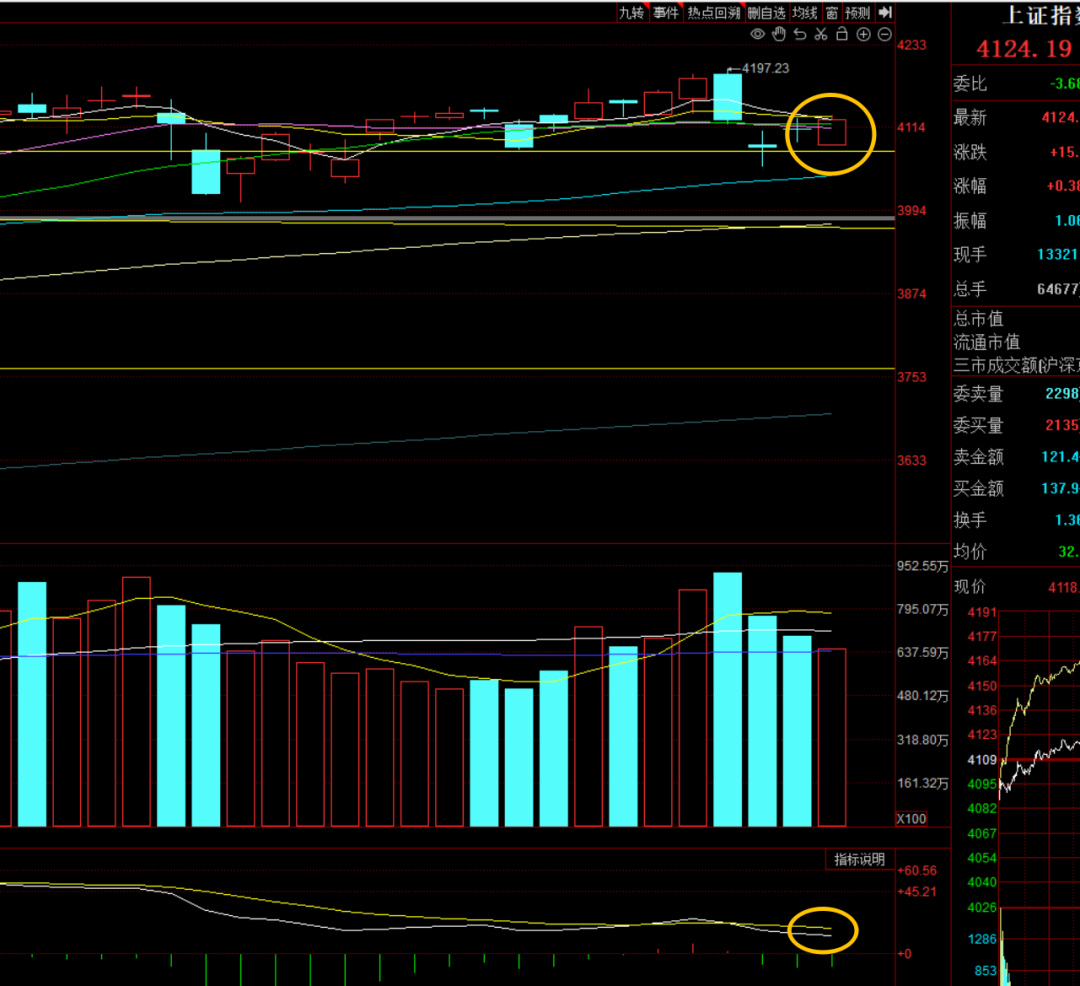This screenshot has width=1080, height=986.
Task: Zoom in with the plus circle icon
Action: click(863, 34)
